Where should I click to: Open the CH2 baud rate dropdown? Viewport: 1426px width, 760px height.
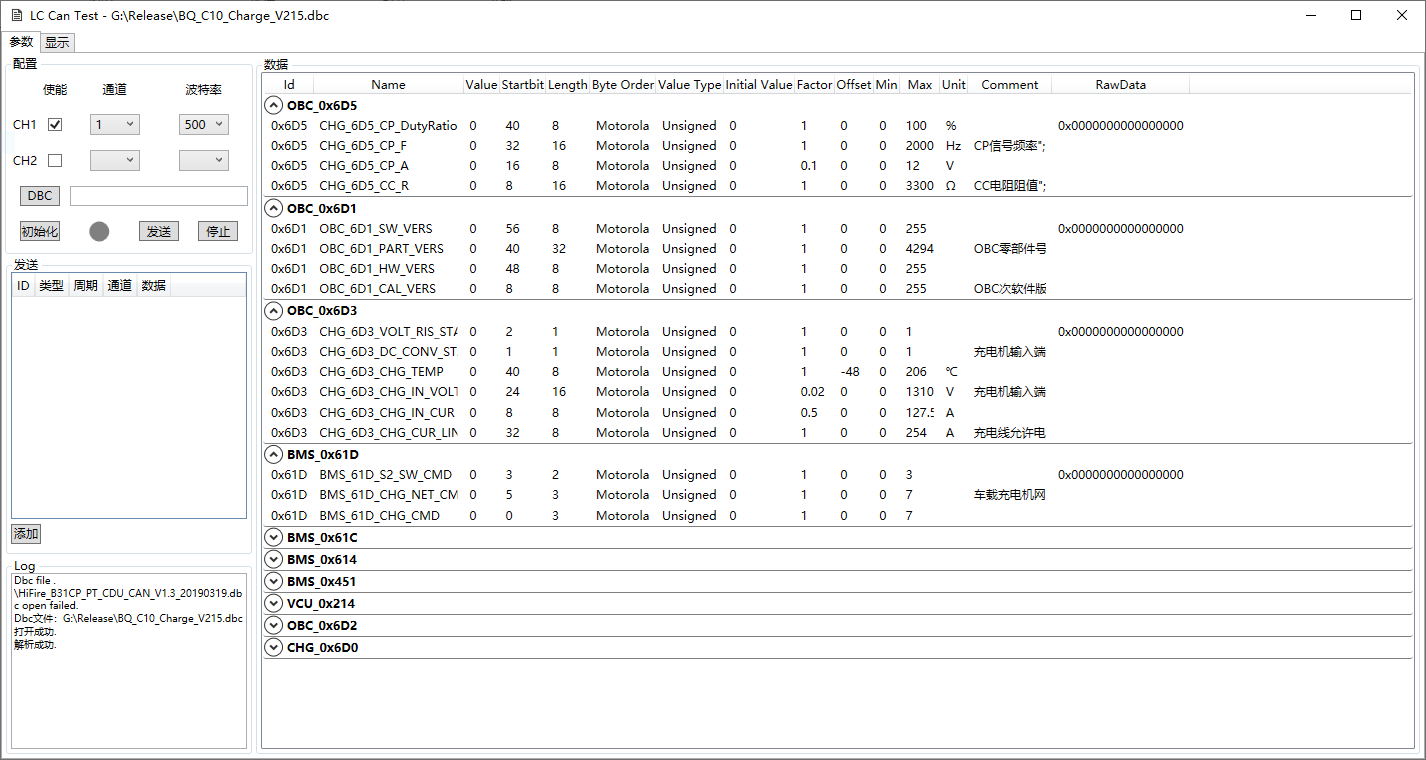(204, 160)
